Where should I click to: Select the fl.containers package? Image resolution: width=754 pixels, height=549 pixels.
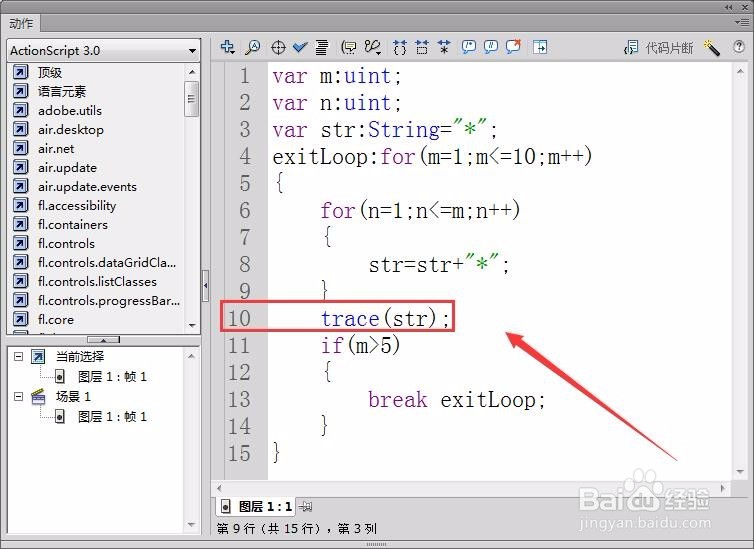[x=73, y=225]
